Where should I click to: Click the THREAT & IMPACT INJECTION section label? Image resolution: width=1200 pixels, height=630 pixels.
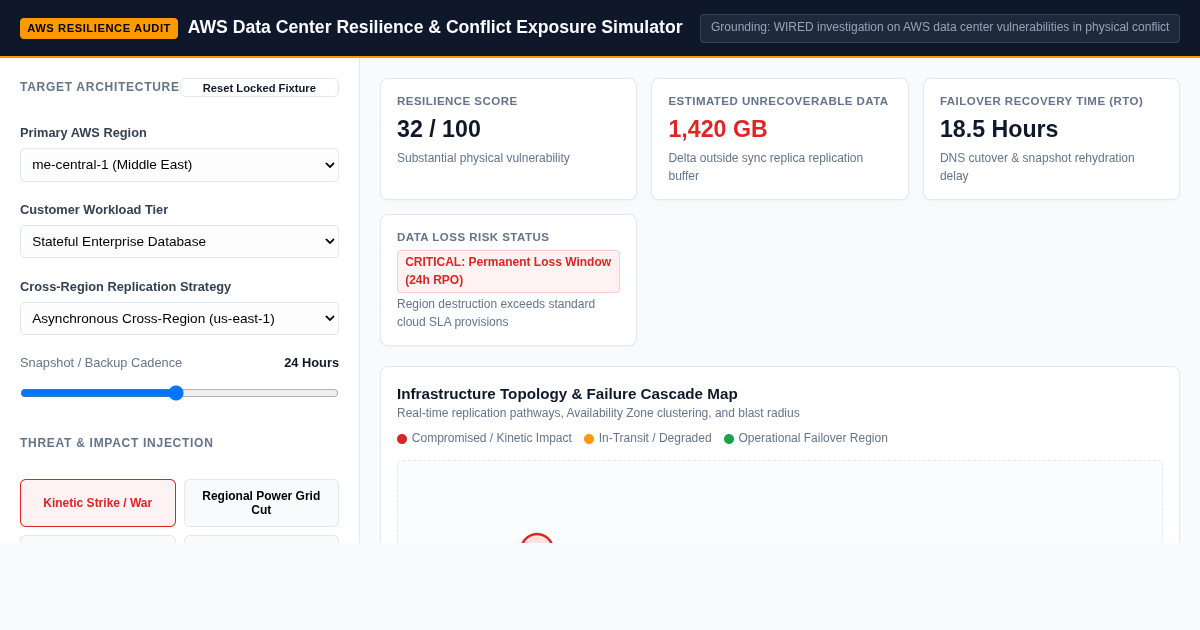pos(117,443)
